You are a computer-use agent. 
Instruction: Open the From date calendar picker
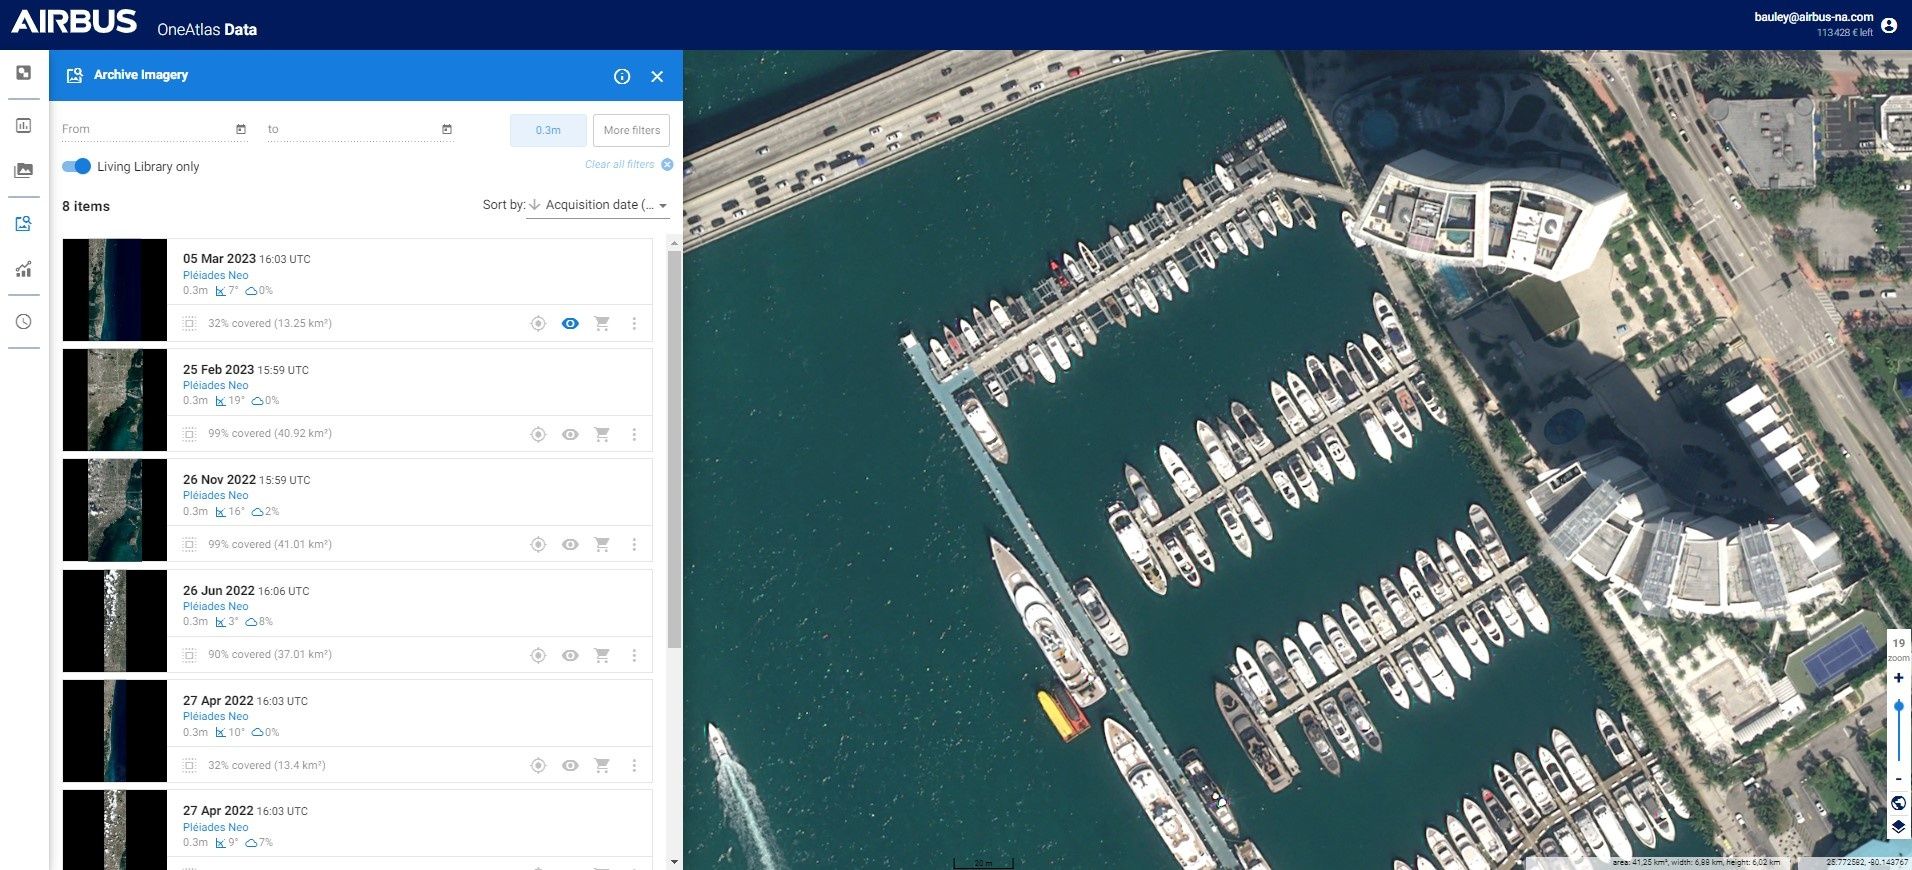tap(241, 129)
